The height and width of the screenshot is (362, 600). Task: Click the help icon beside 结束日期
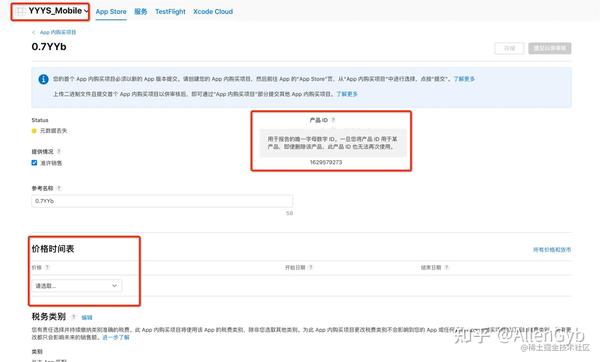click(446, 267)
